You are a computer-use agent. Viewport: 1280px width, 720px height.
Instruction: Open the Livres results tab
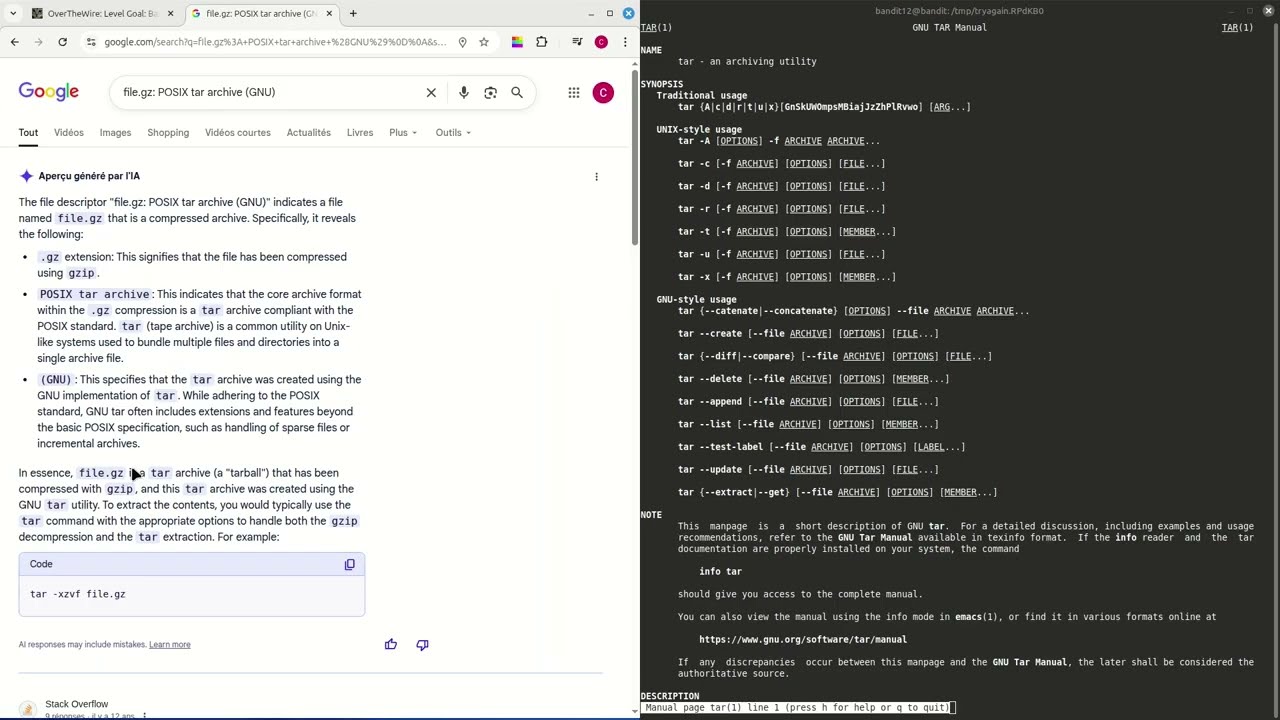pos(360,133)
